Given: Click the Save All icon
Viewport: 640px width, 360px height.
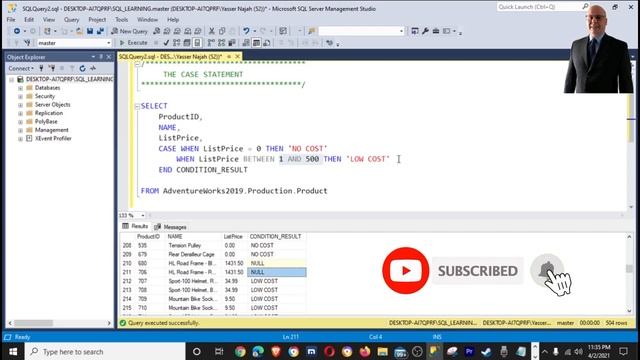Looking at the screenshot, I should [100, 31].
